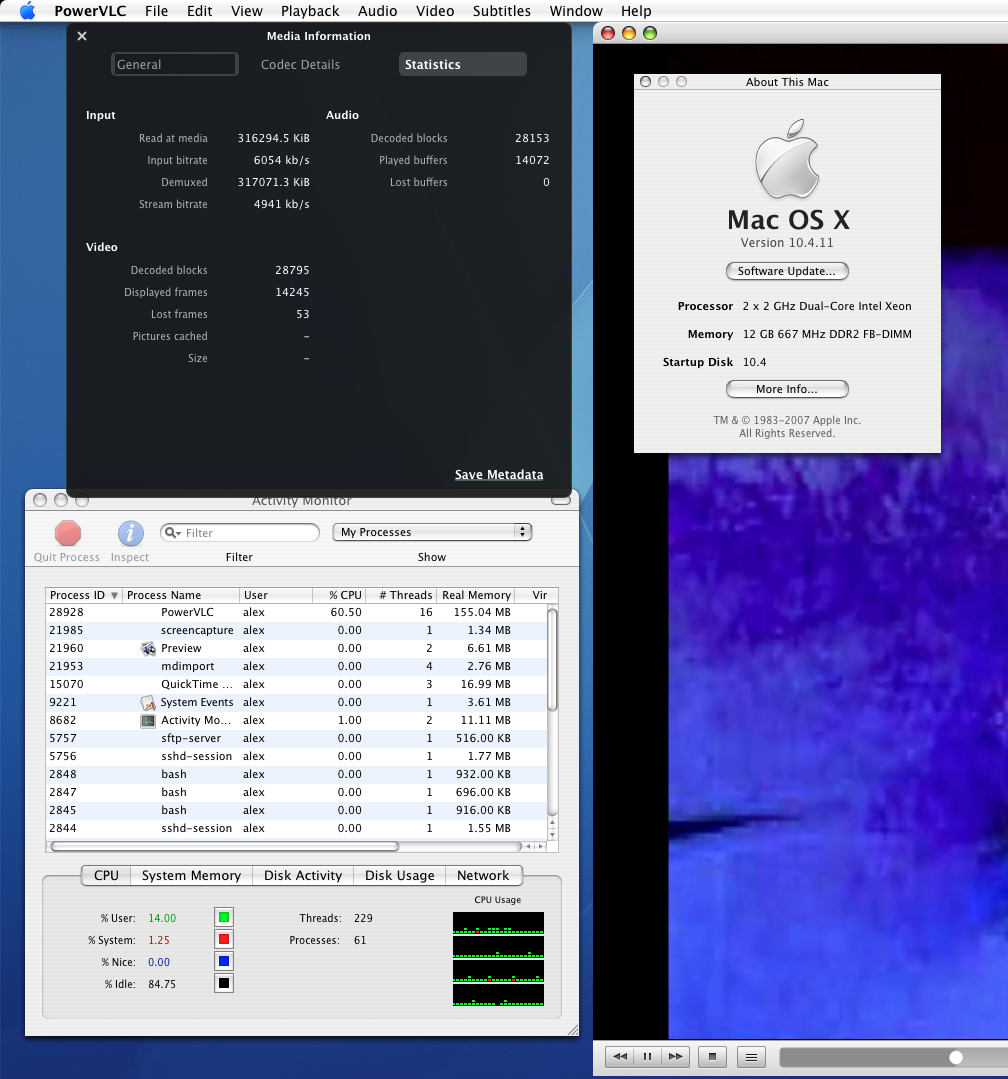This screenshot has height=1079, width=1008.
Task: Click the More Info button
Action: click(787, 389)
